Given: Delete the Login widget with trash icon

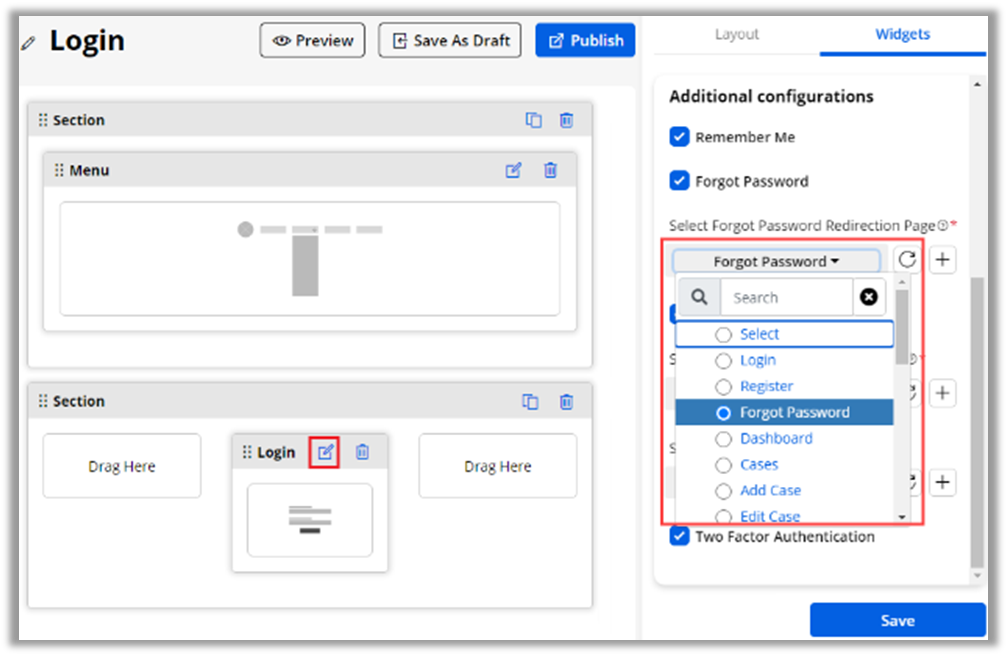Looking at the screenshot, I should pos(362,452).
